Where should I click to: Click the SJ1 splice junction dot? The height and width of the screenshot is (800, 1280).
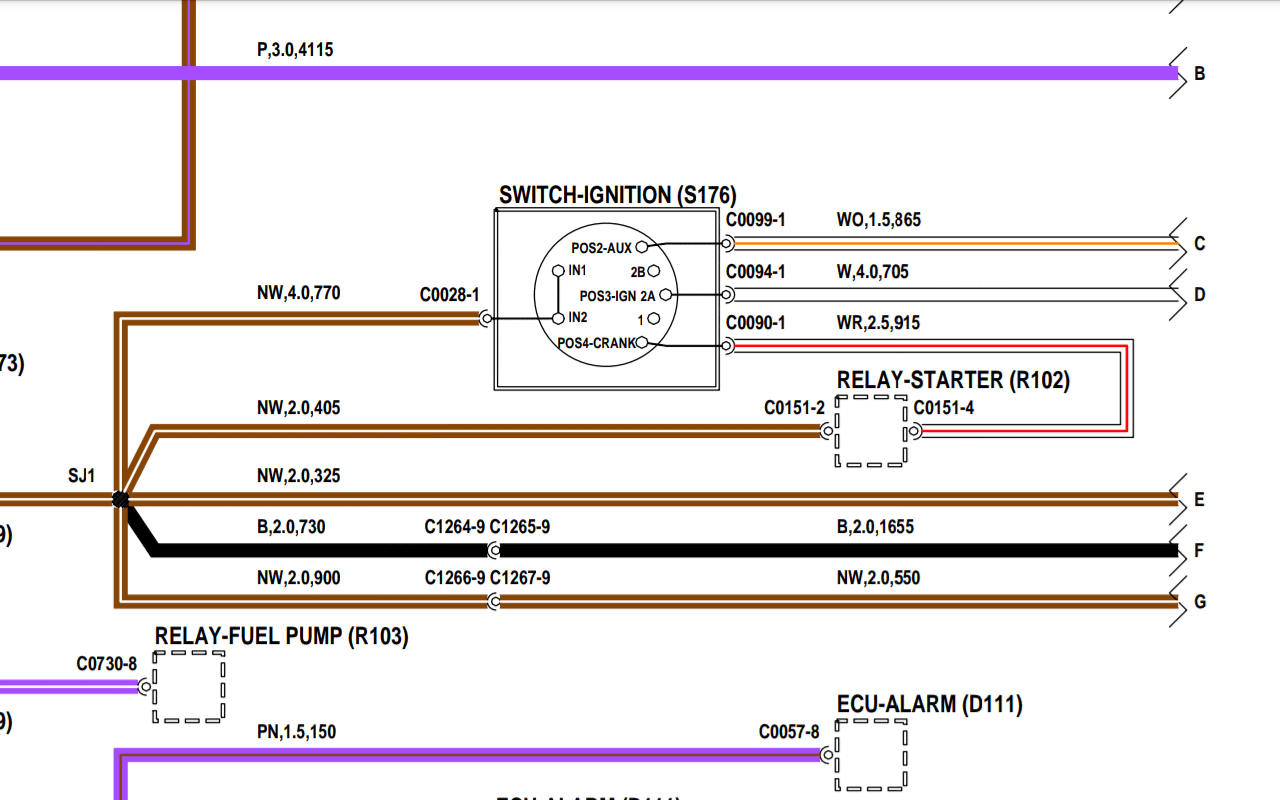point(120,499)
